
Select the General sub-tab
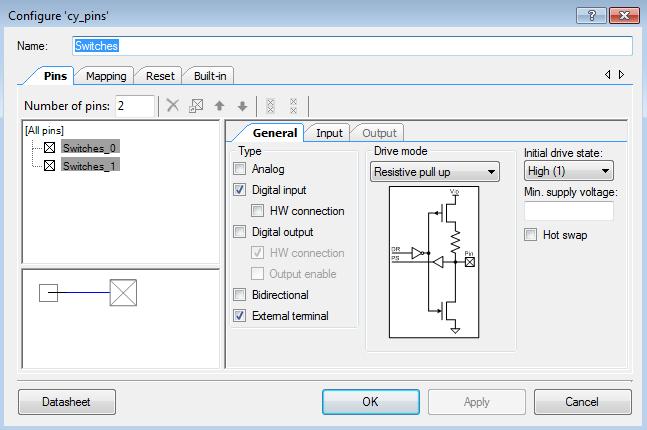pyautogui.click(x=274, y=133)
